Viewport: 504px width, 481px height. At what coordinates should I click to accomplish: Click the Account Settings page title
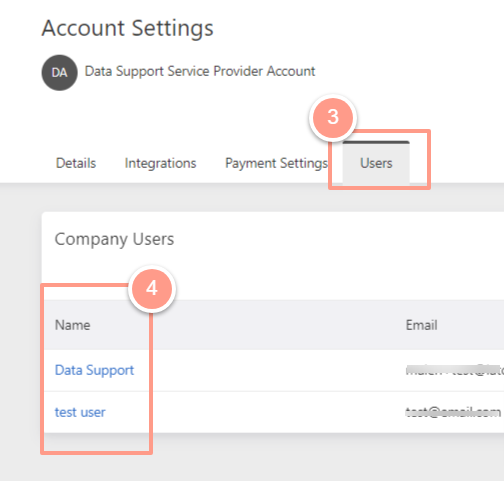click(127, 28)
